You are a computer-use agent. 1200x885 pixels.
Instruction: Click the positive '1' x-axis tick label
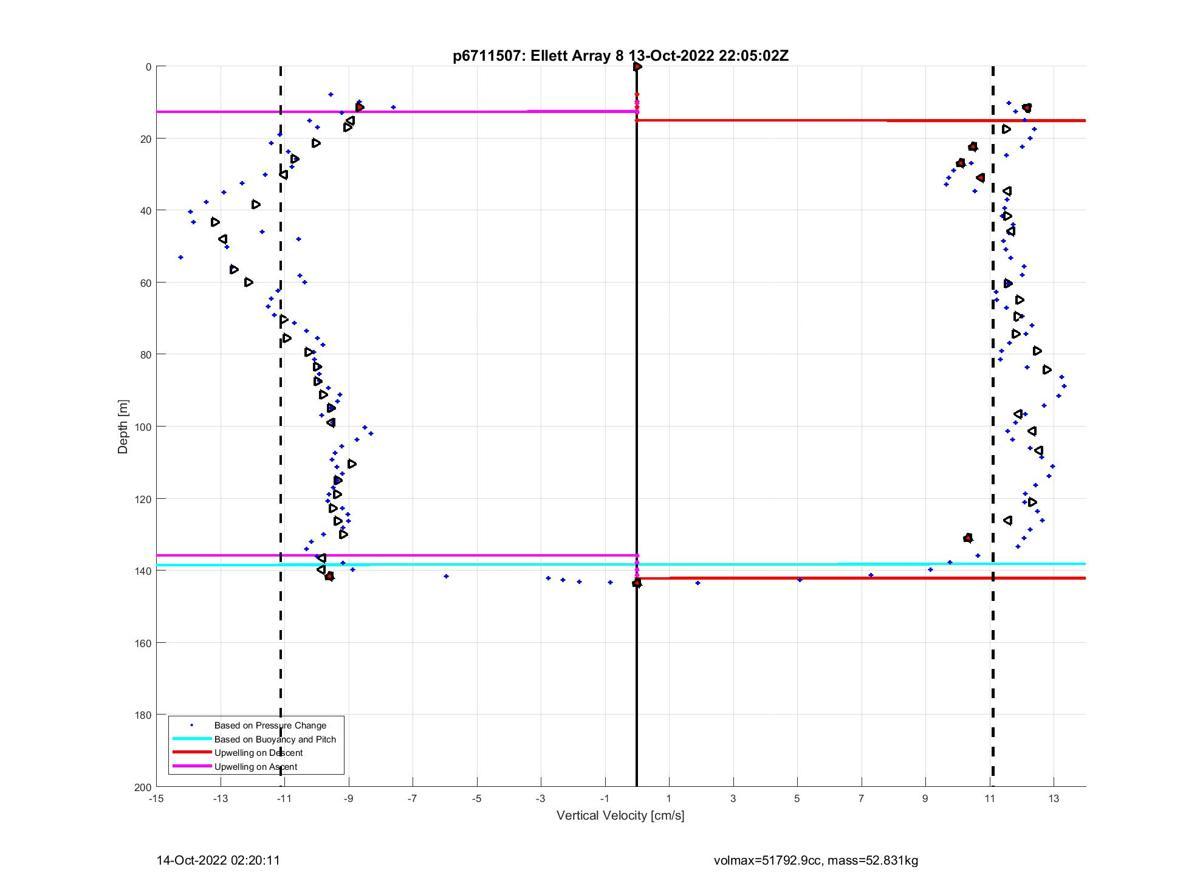point(669,798)
